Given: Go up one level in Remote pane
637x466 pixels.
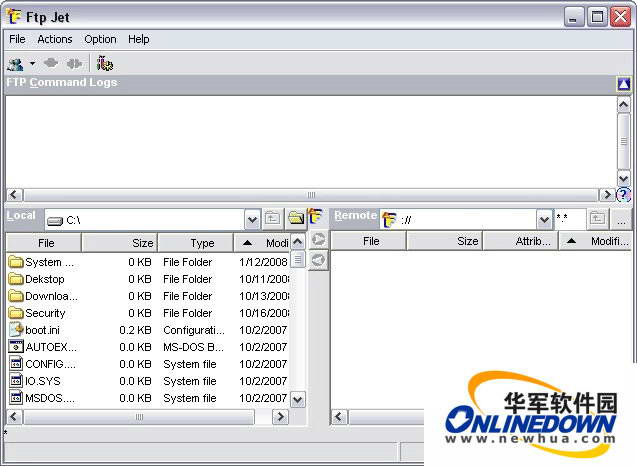Looking at the screenshot, I should (597, 219).
